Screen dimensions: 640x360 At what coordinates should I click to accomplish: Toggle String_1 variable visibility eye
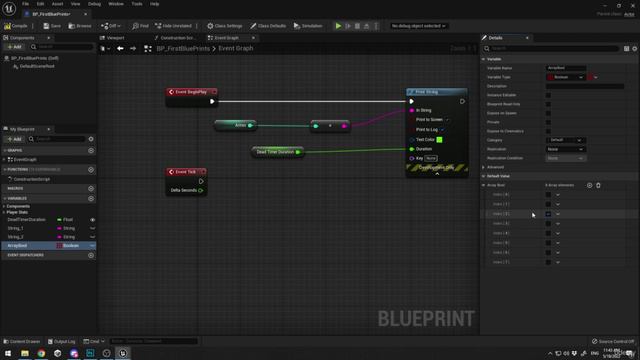[x=92, y=228]
